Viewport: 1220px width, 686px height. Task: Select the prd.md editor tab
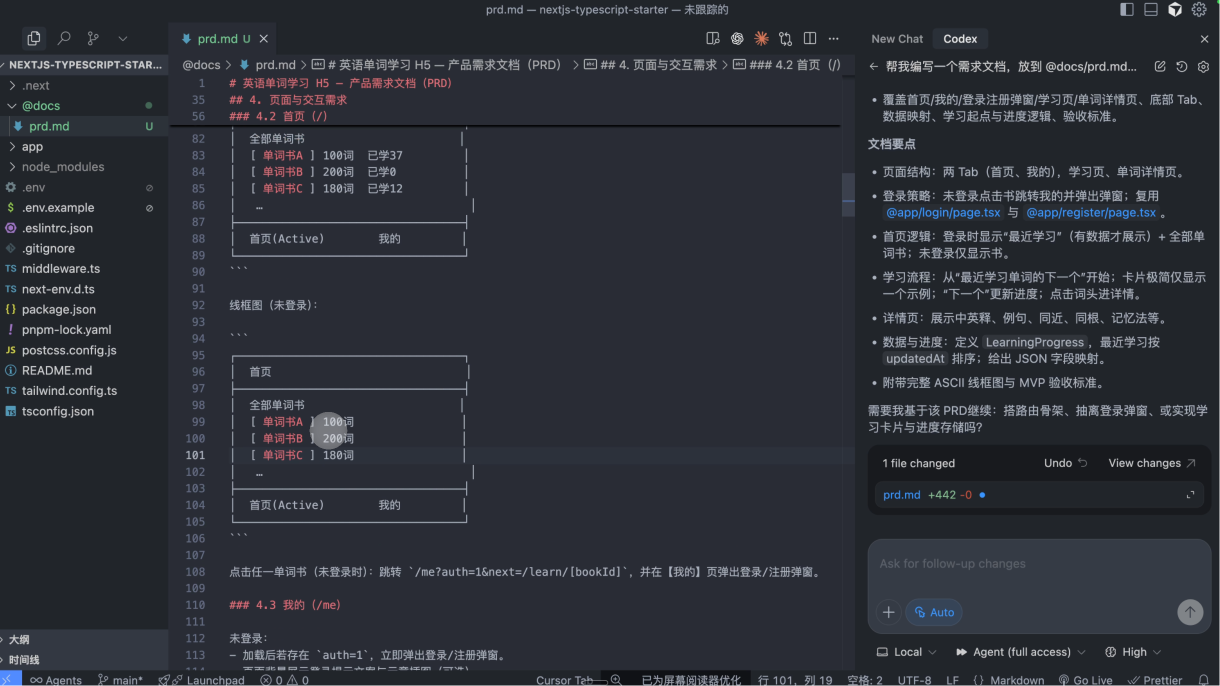pos(217,38)
